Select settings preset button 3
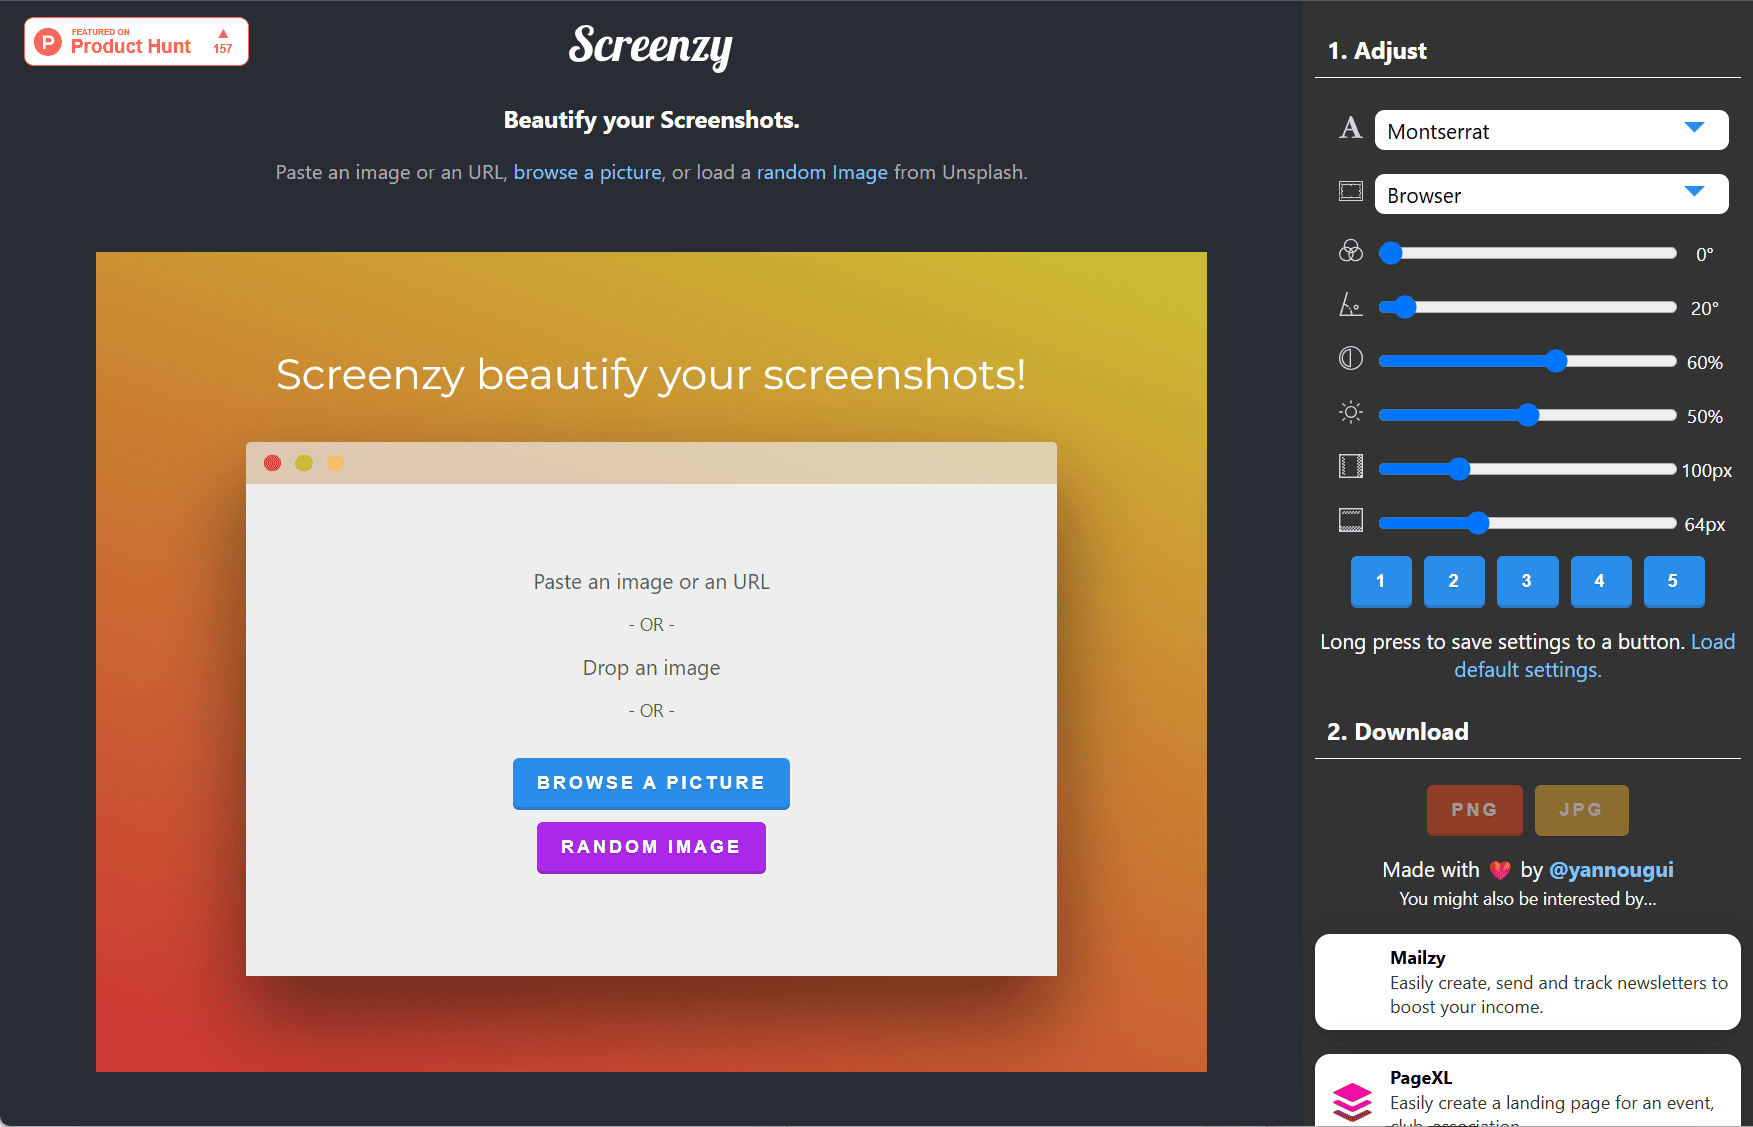 pos(1527,581)
